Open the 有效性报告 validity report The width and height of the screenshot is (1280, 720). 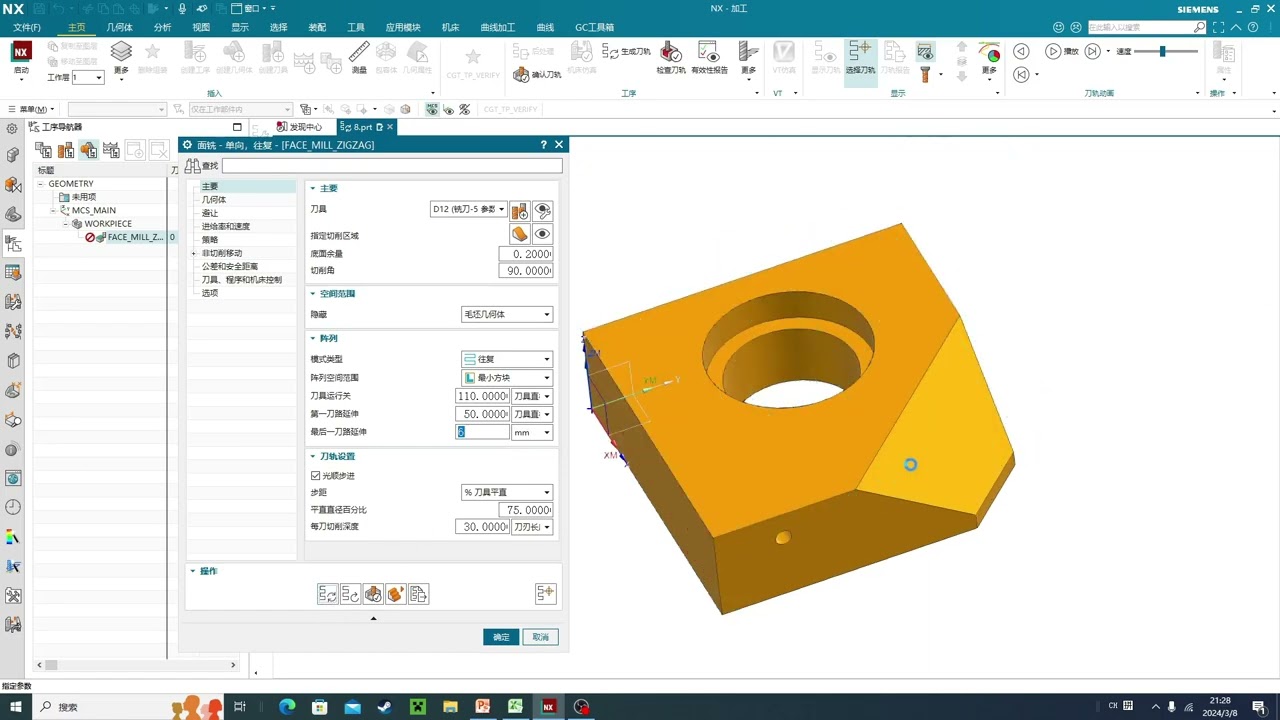pos(709,52)
